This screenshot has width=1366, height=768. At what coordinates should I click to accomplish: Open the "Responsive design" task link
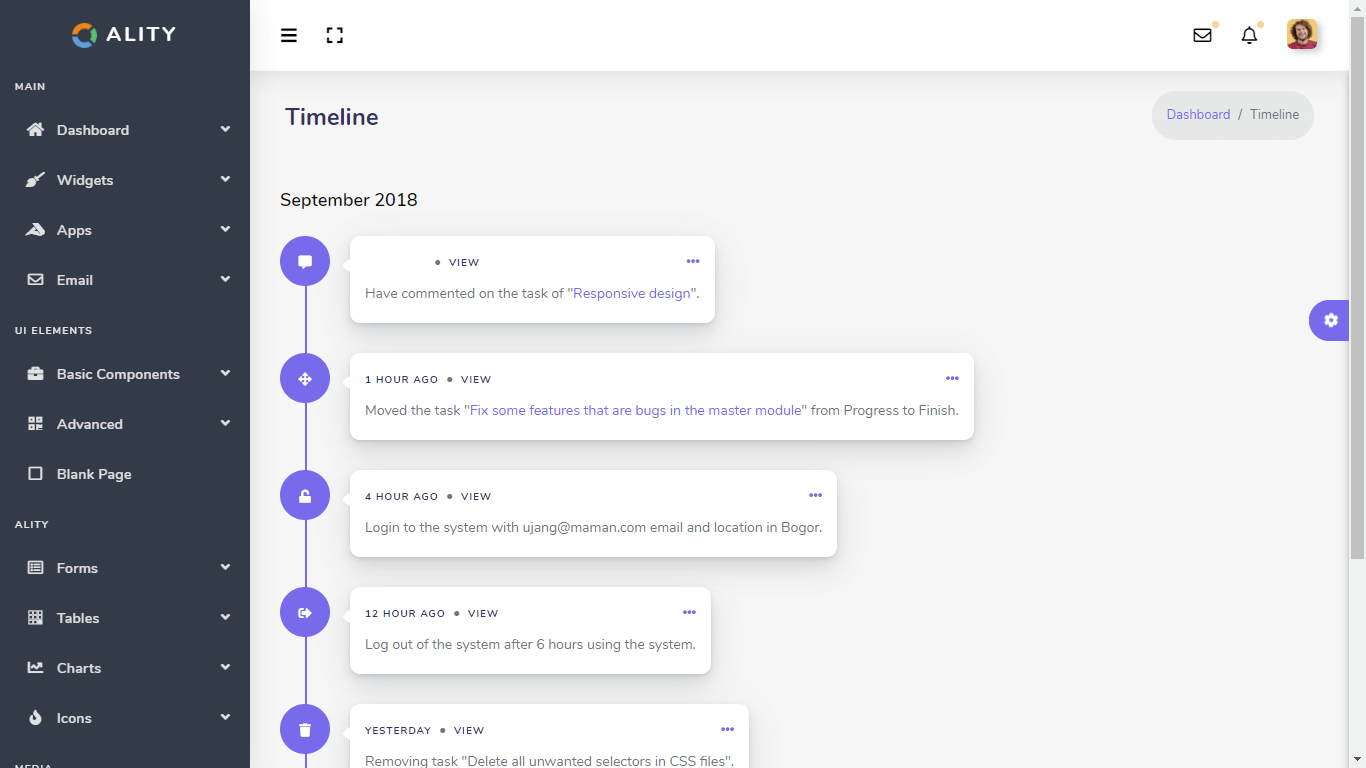tap(631, 294)
